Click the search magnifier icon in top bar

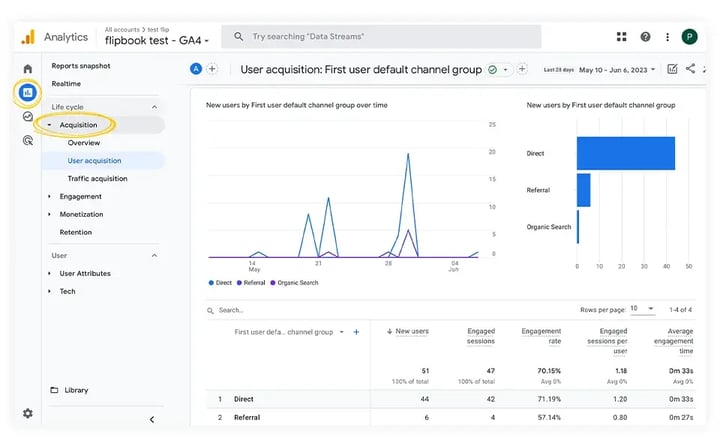(x=238, y=36)
